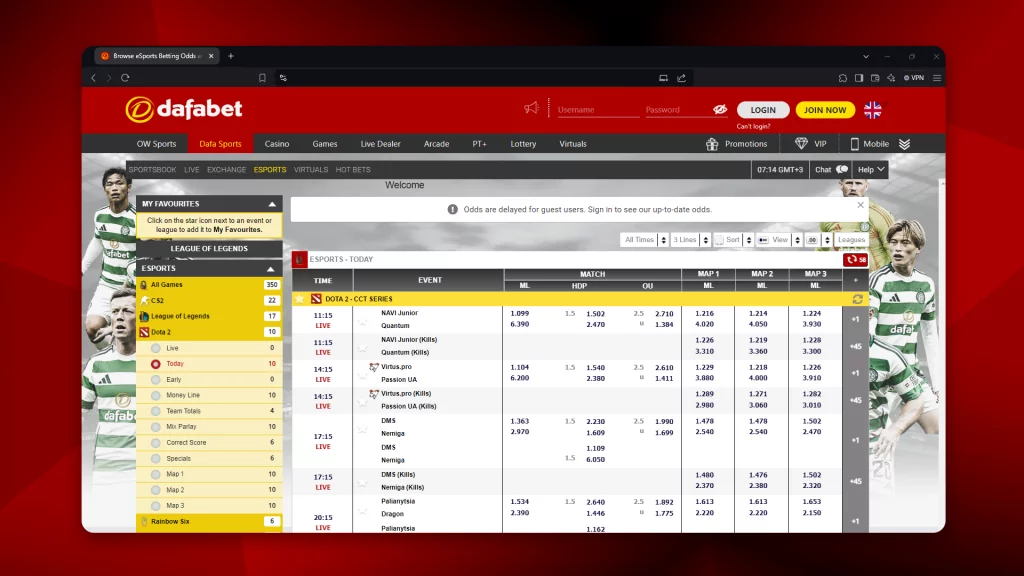The height and width of the screenshot is (576, 1024).
Task: Favourite the NAVI Junior vs Quantum match
Action: pyautogui.click(x=362, y=320)
